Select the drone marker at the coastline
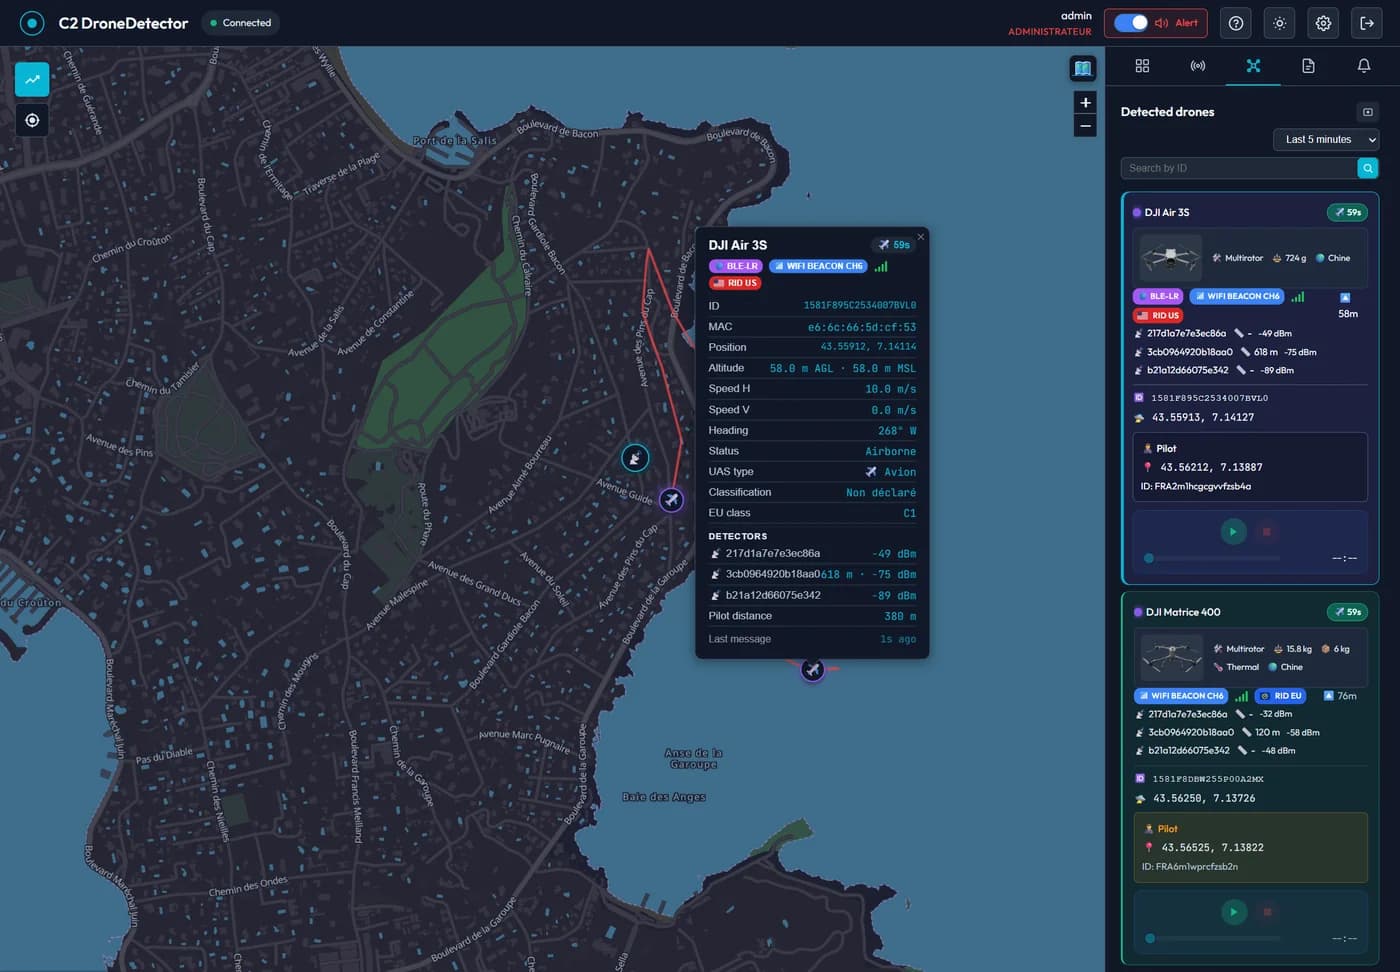 coord(813,669)
